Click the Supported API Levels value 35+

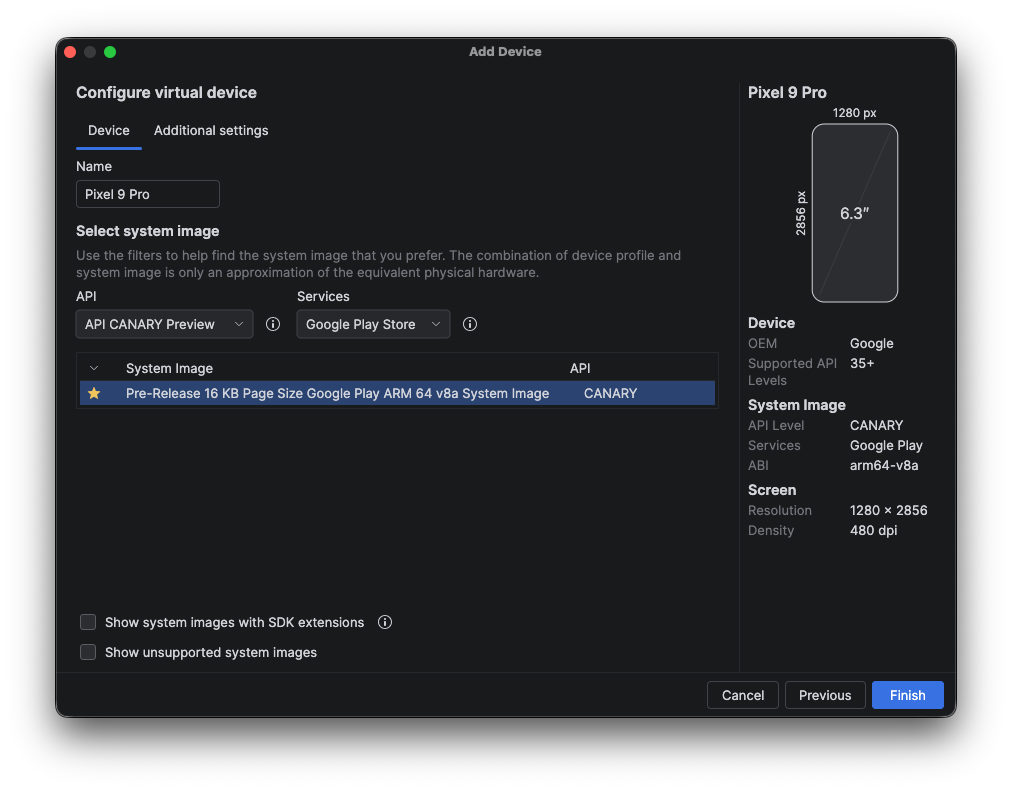pyautogui.click(x=862, y=363)
